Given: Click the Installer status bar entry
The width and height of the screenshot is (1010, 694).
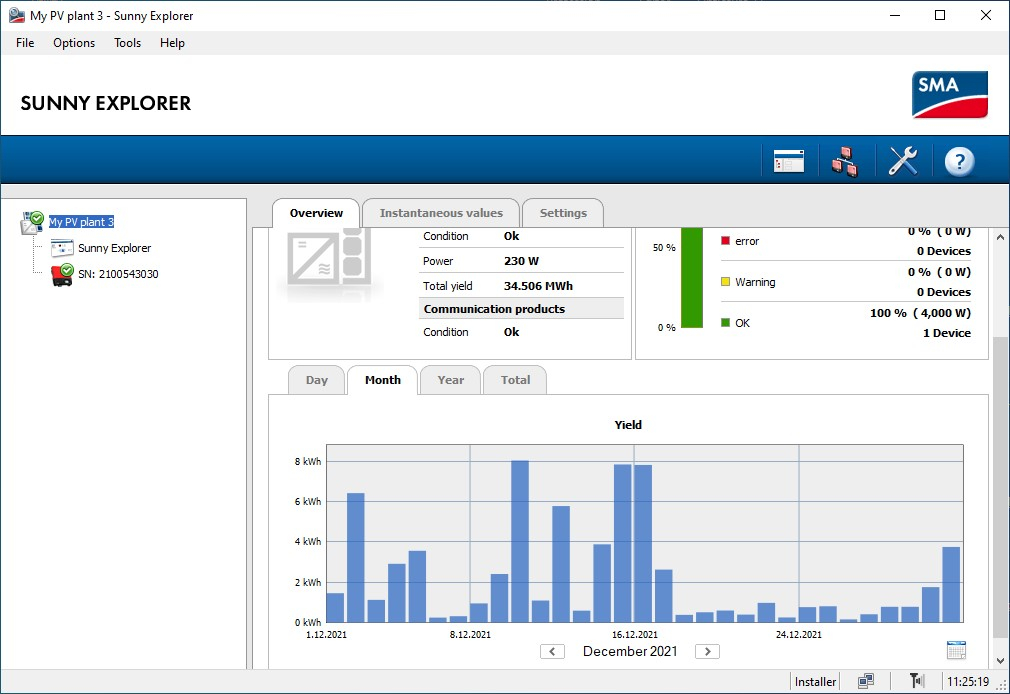Looking at the screenshot, I should (815, 682).
